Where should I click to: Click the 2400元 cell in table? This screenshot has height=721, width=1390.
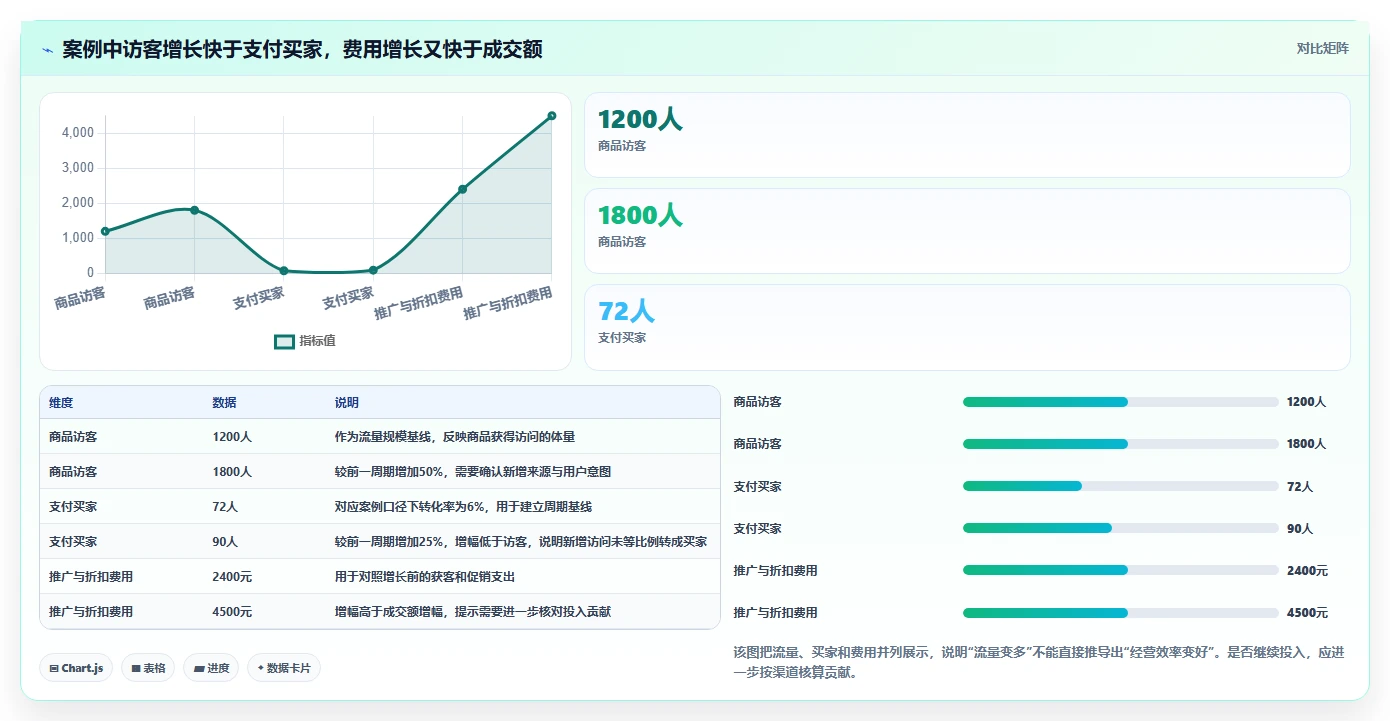click(x=232, y=577)
